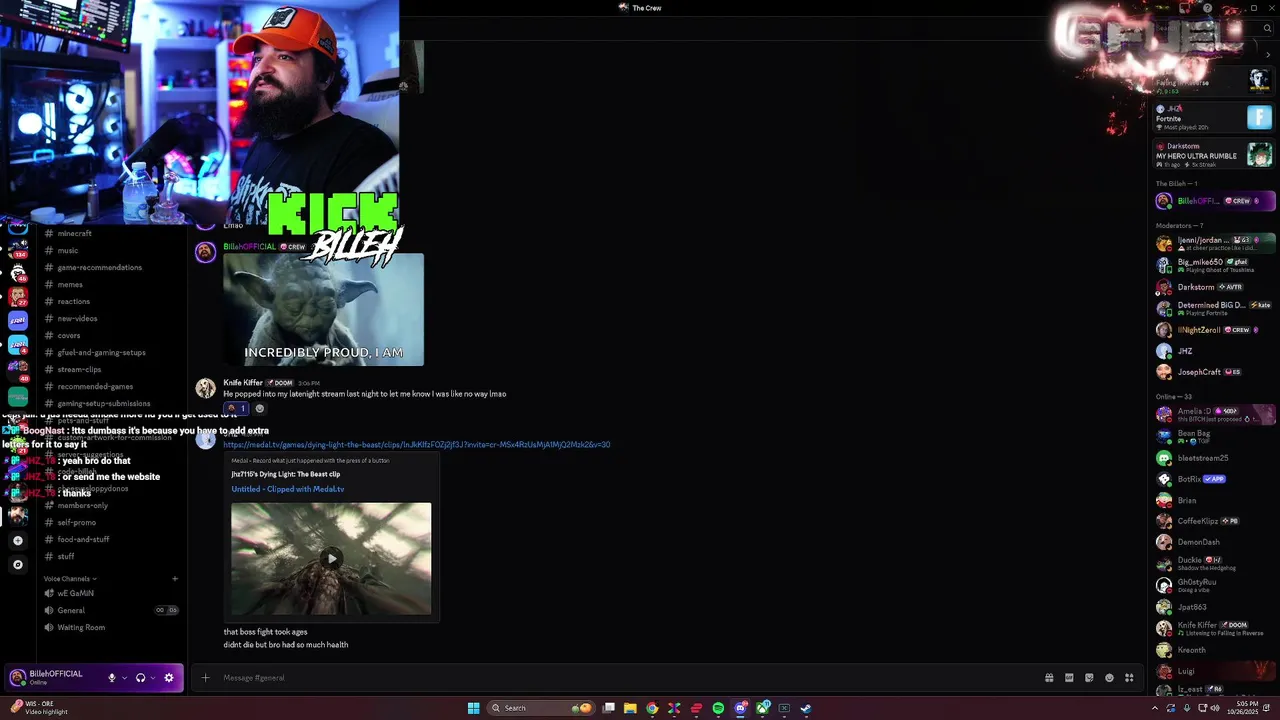Open Discord User Settings gear
Image resolution: width=1280 pixels, height=720 pixels.
(x=169, y=677)
